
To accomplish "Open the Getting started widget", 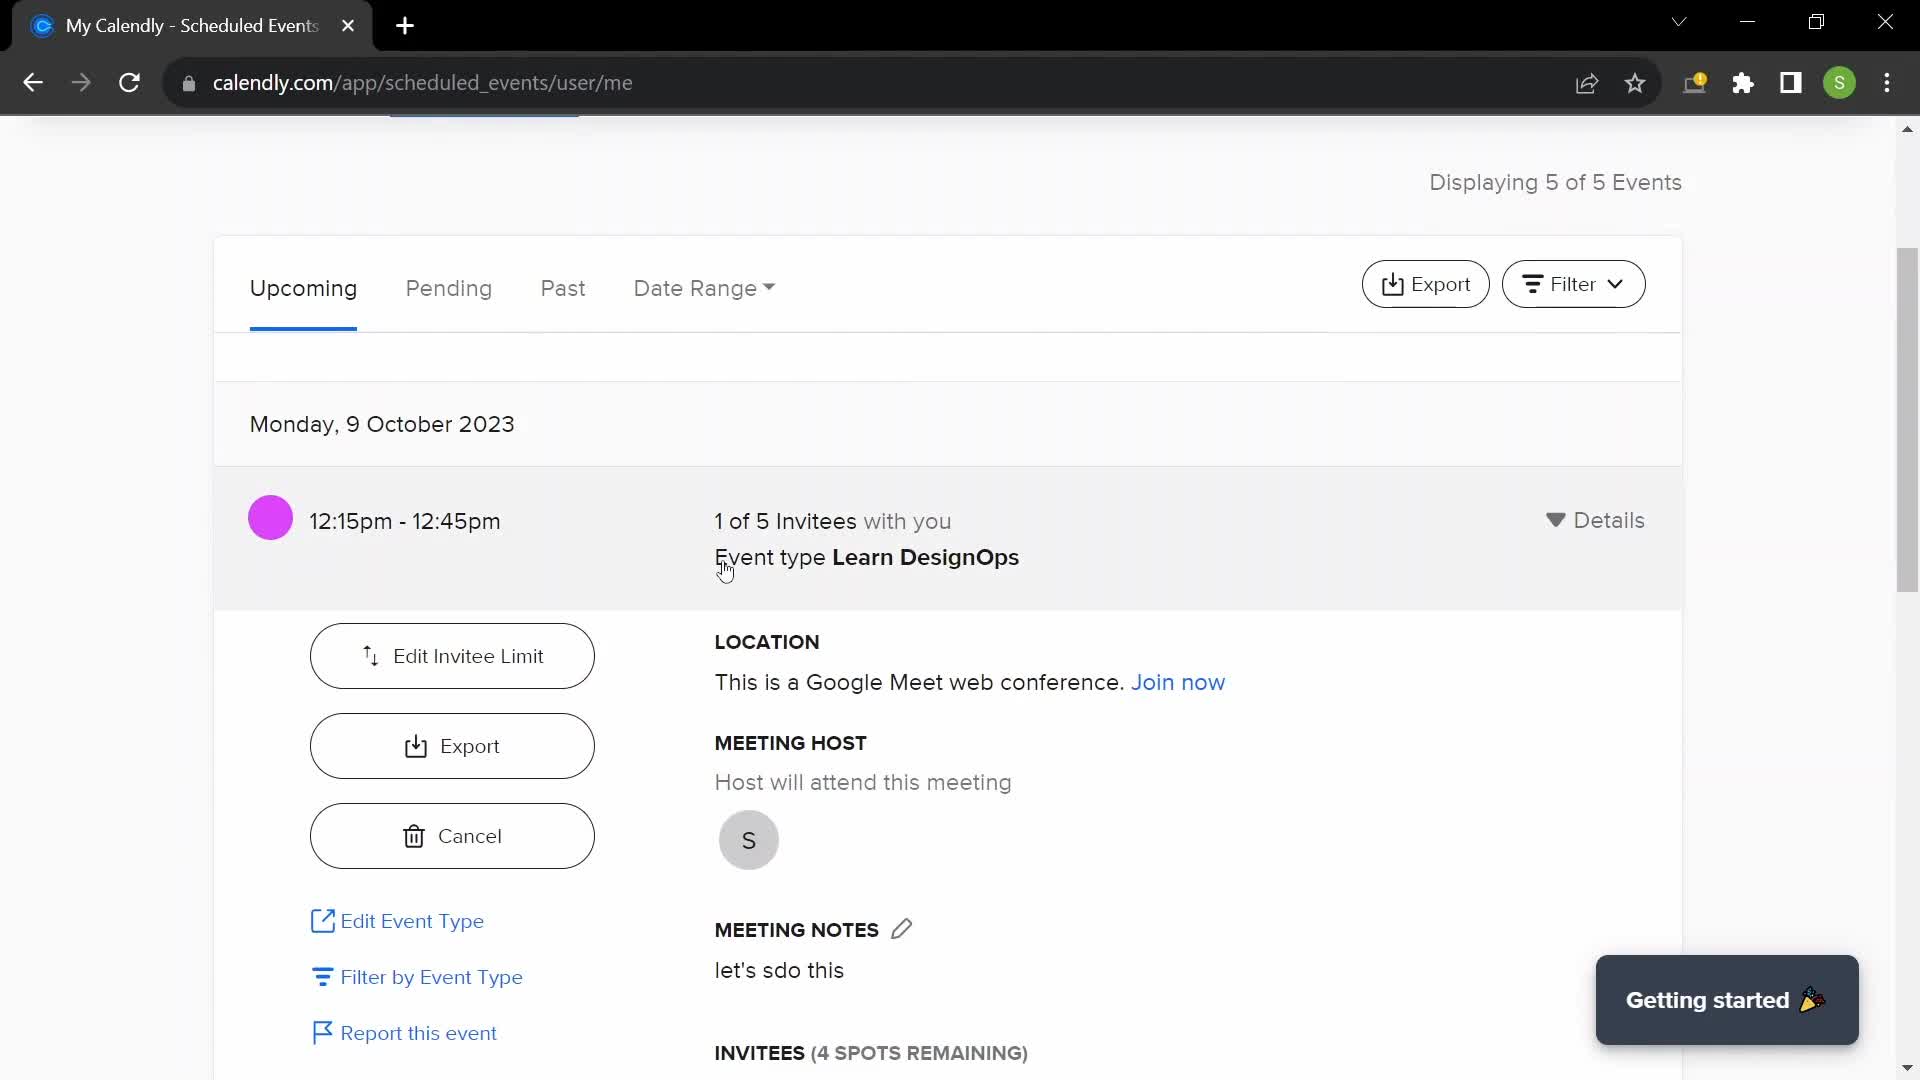I will coord(1727,1000).
